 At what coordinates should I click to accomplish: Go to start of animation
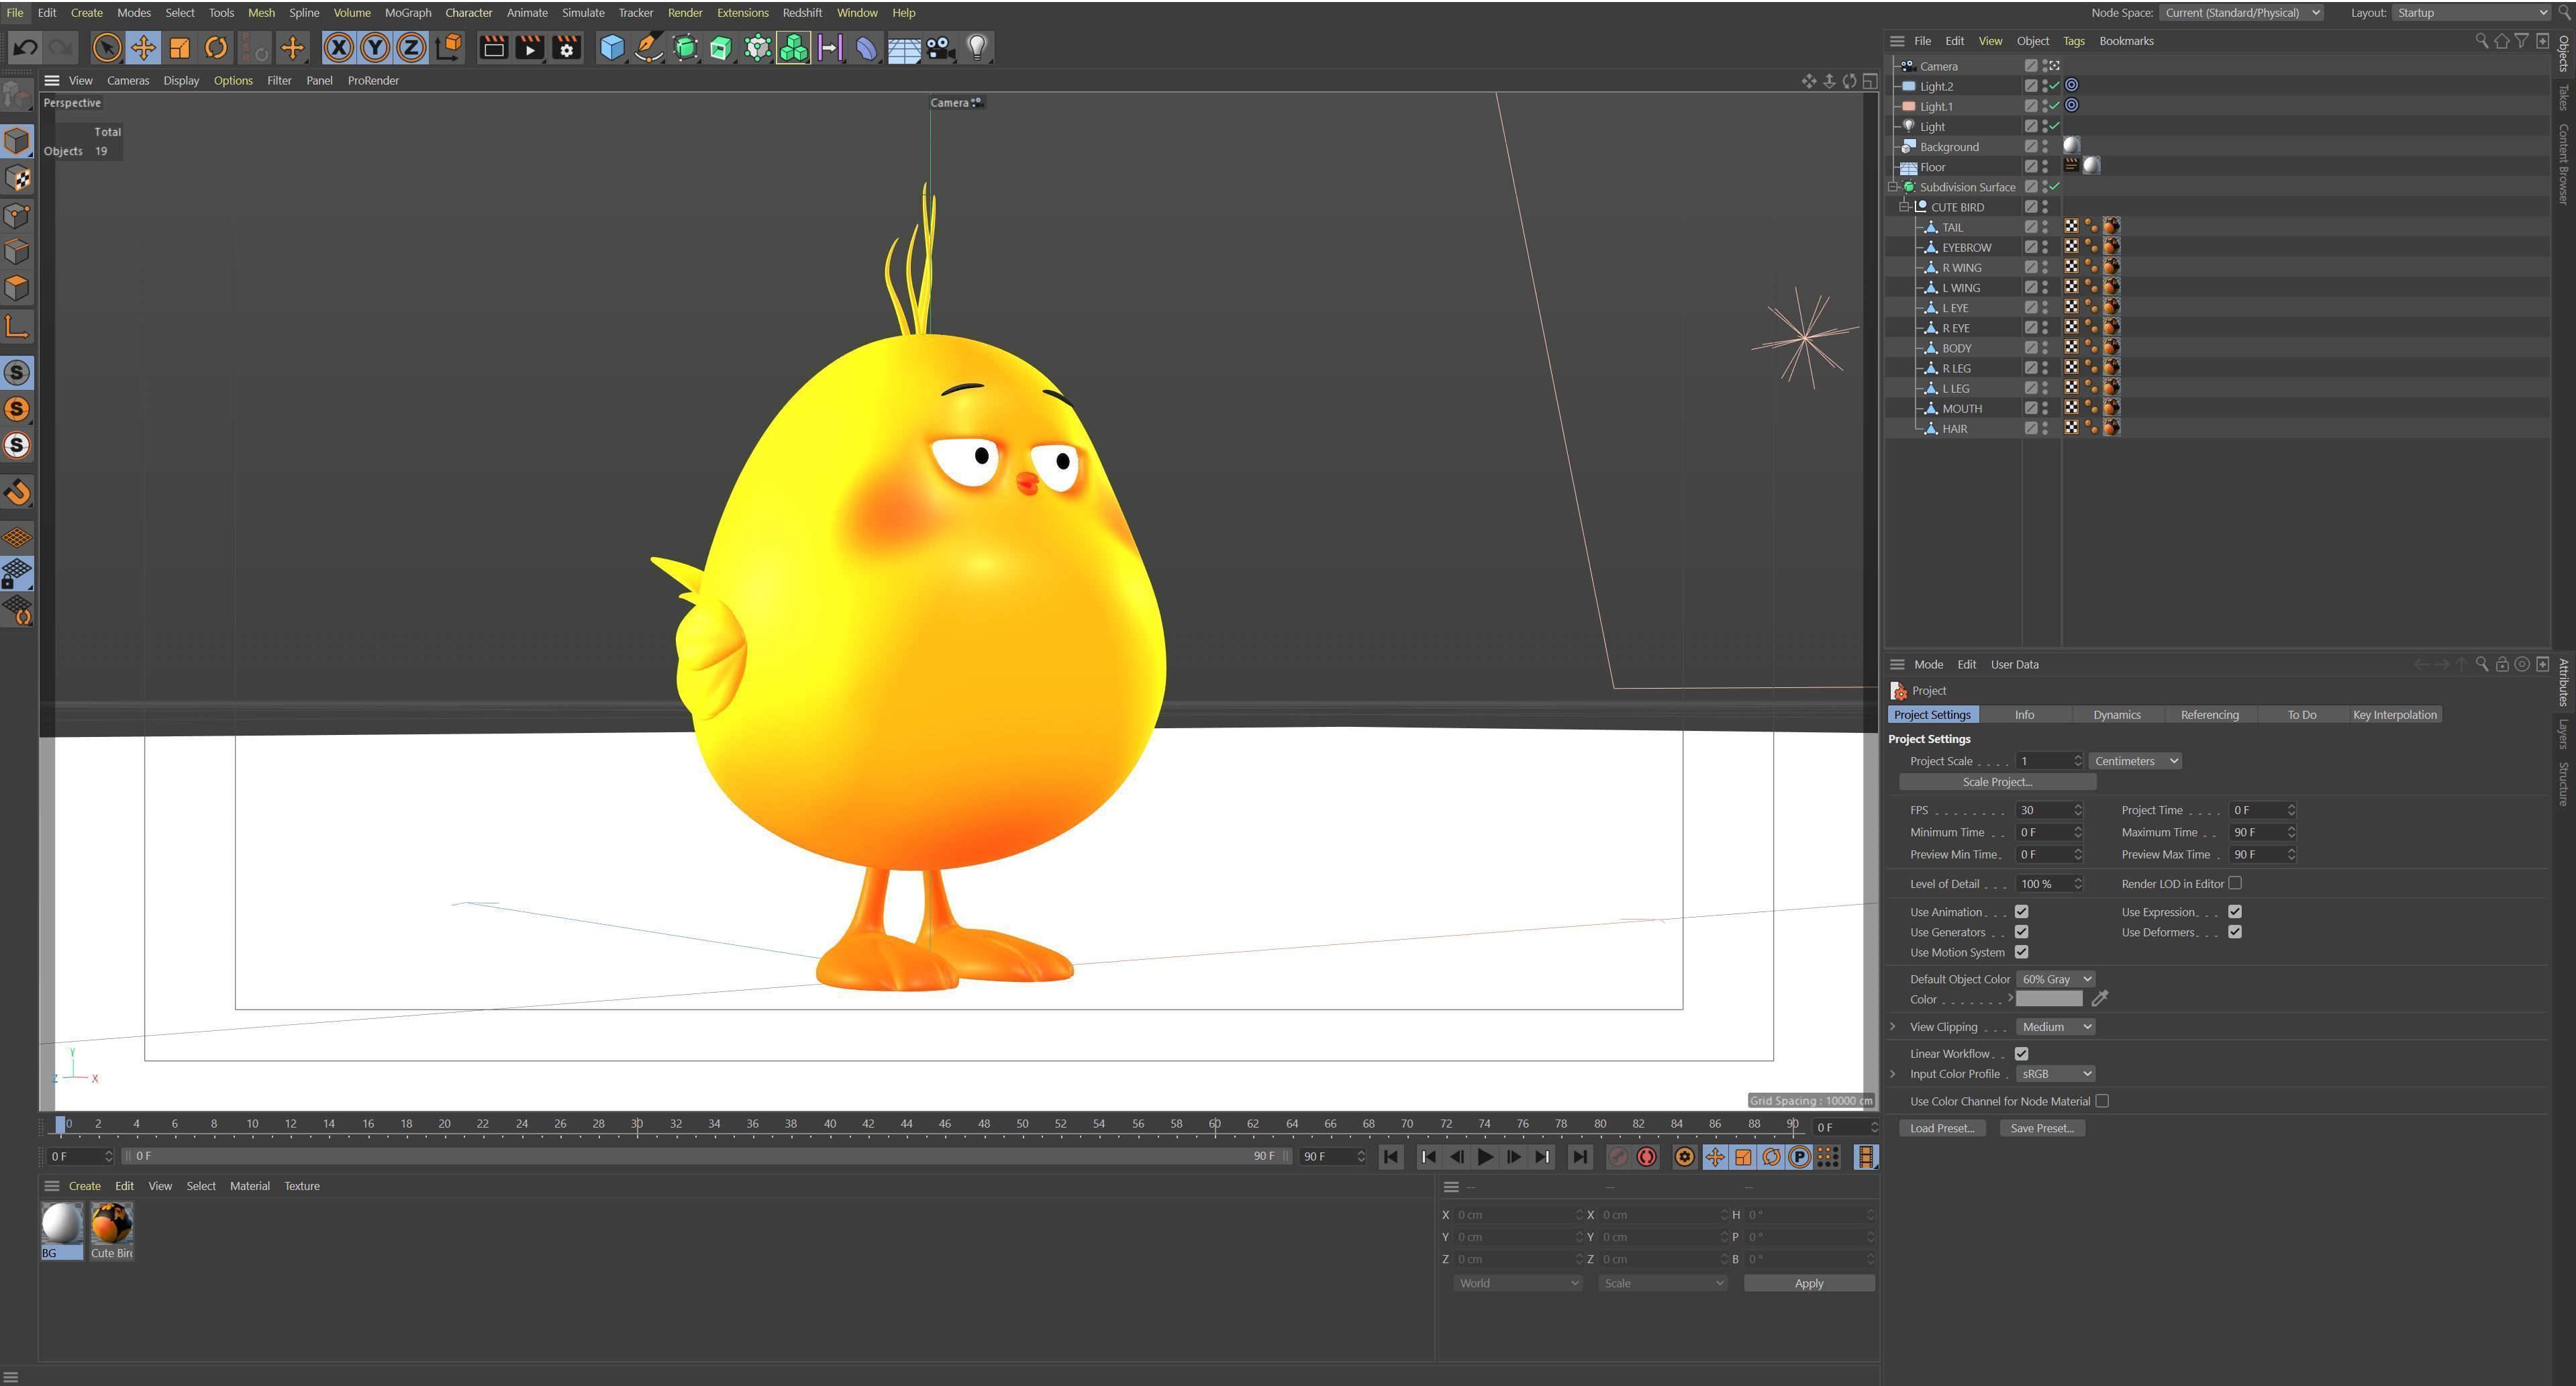point(1390,1157)
